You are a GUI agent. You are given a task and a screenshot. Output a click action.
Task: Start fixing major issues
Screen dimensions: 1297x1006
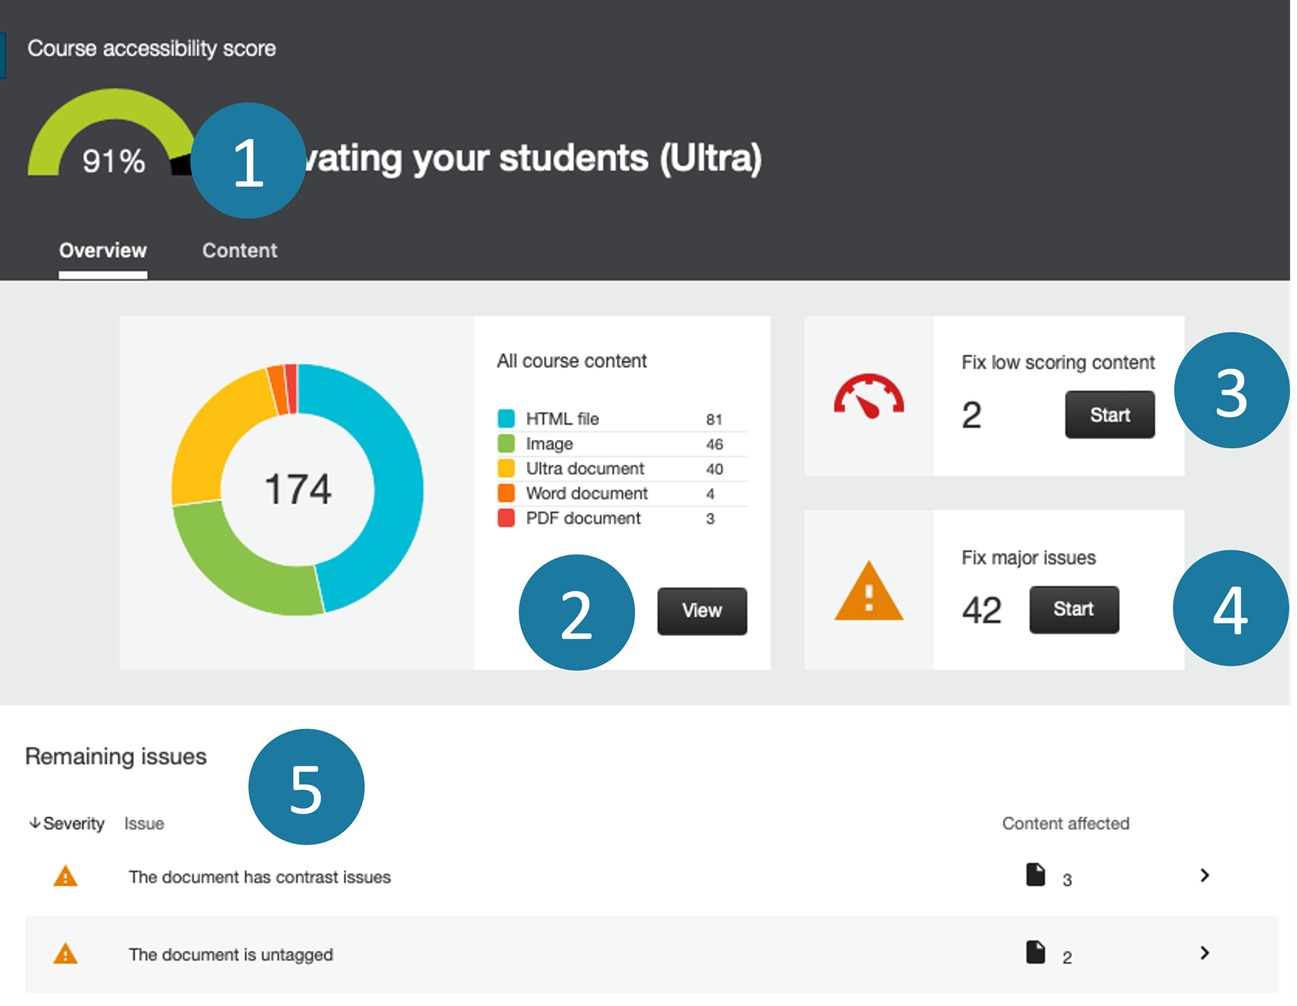[x=1074, y=609]
